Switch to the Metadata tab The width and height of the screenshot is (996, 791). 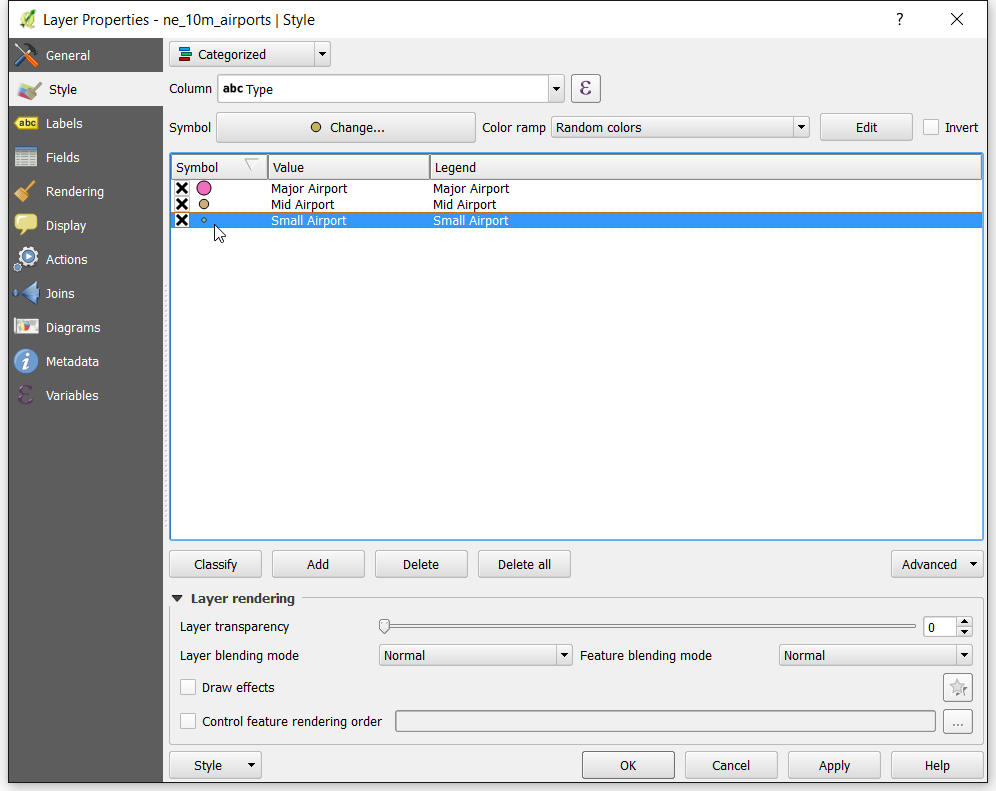[86, 361]
